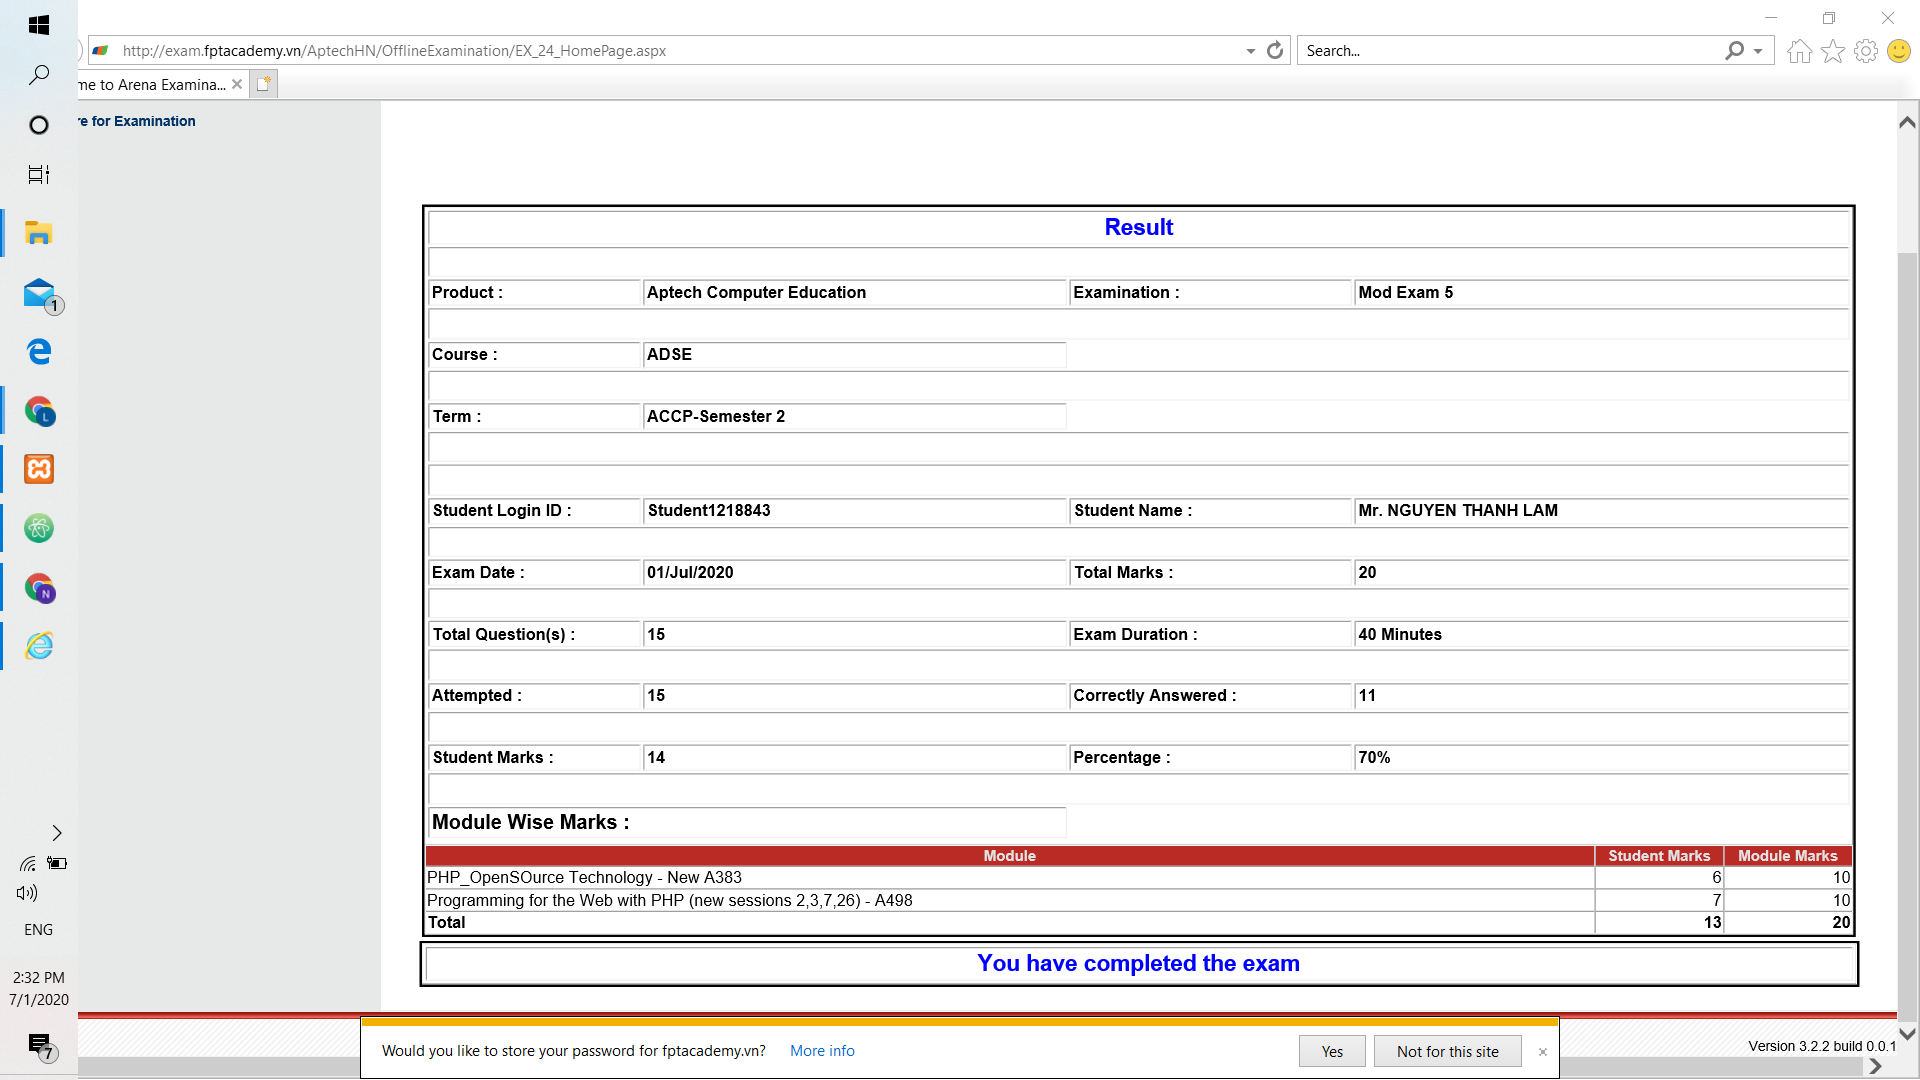
Task: Open the Atom editor icon
Action: coord(39,528)
